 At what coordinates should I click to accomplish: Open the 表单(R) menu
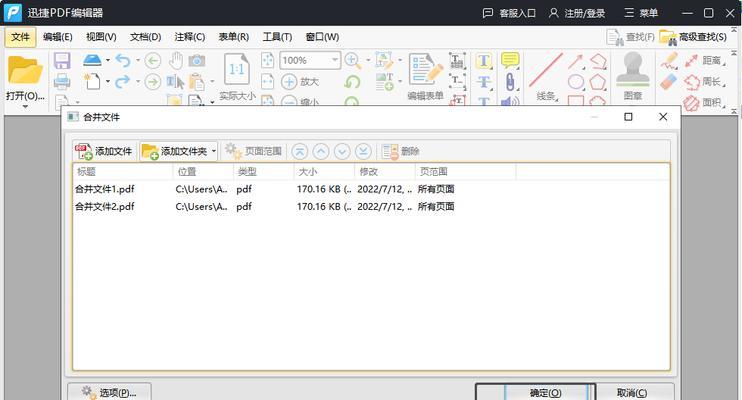pyautogui.click(x=233, y=37)
